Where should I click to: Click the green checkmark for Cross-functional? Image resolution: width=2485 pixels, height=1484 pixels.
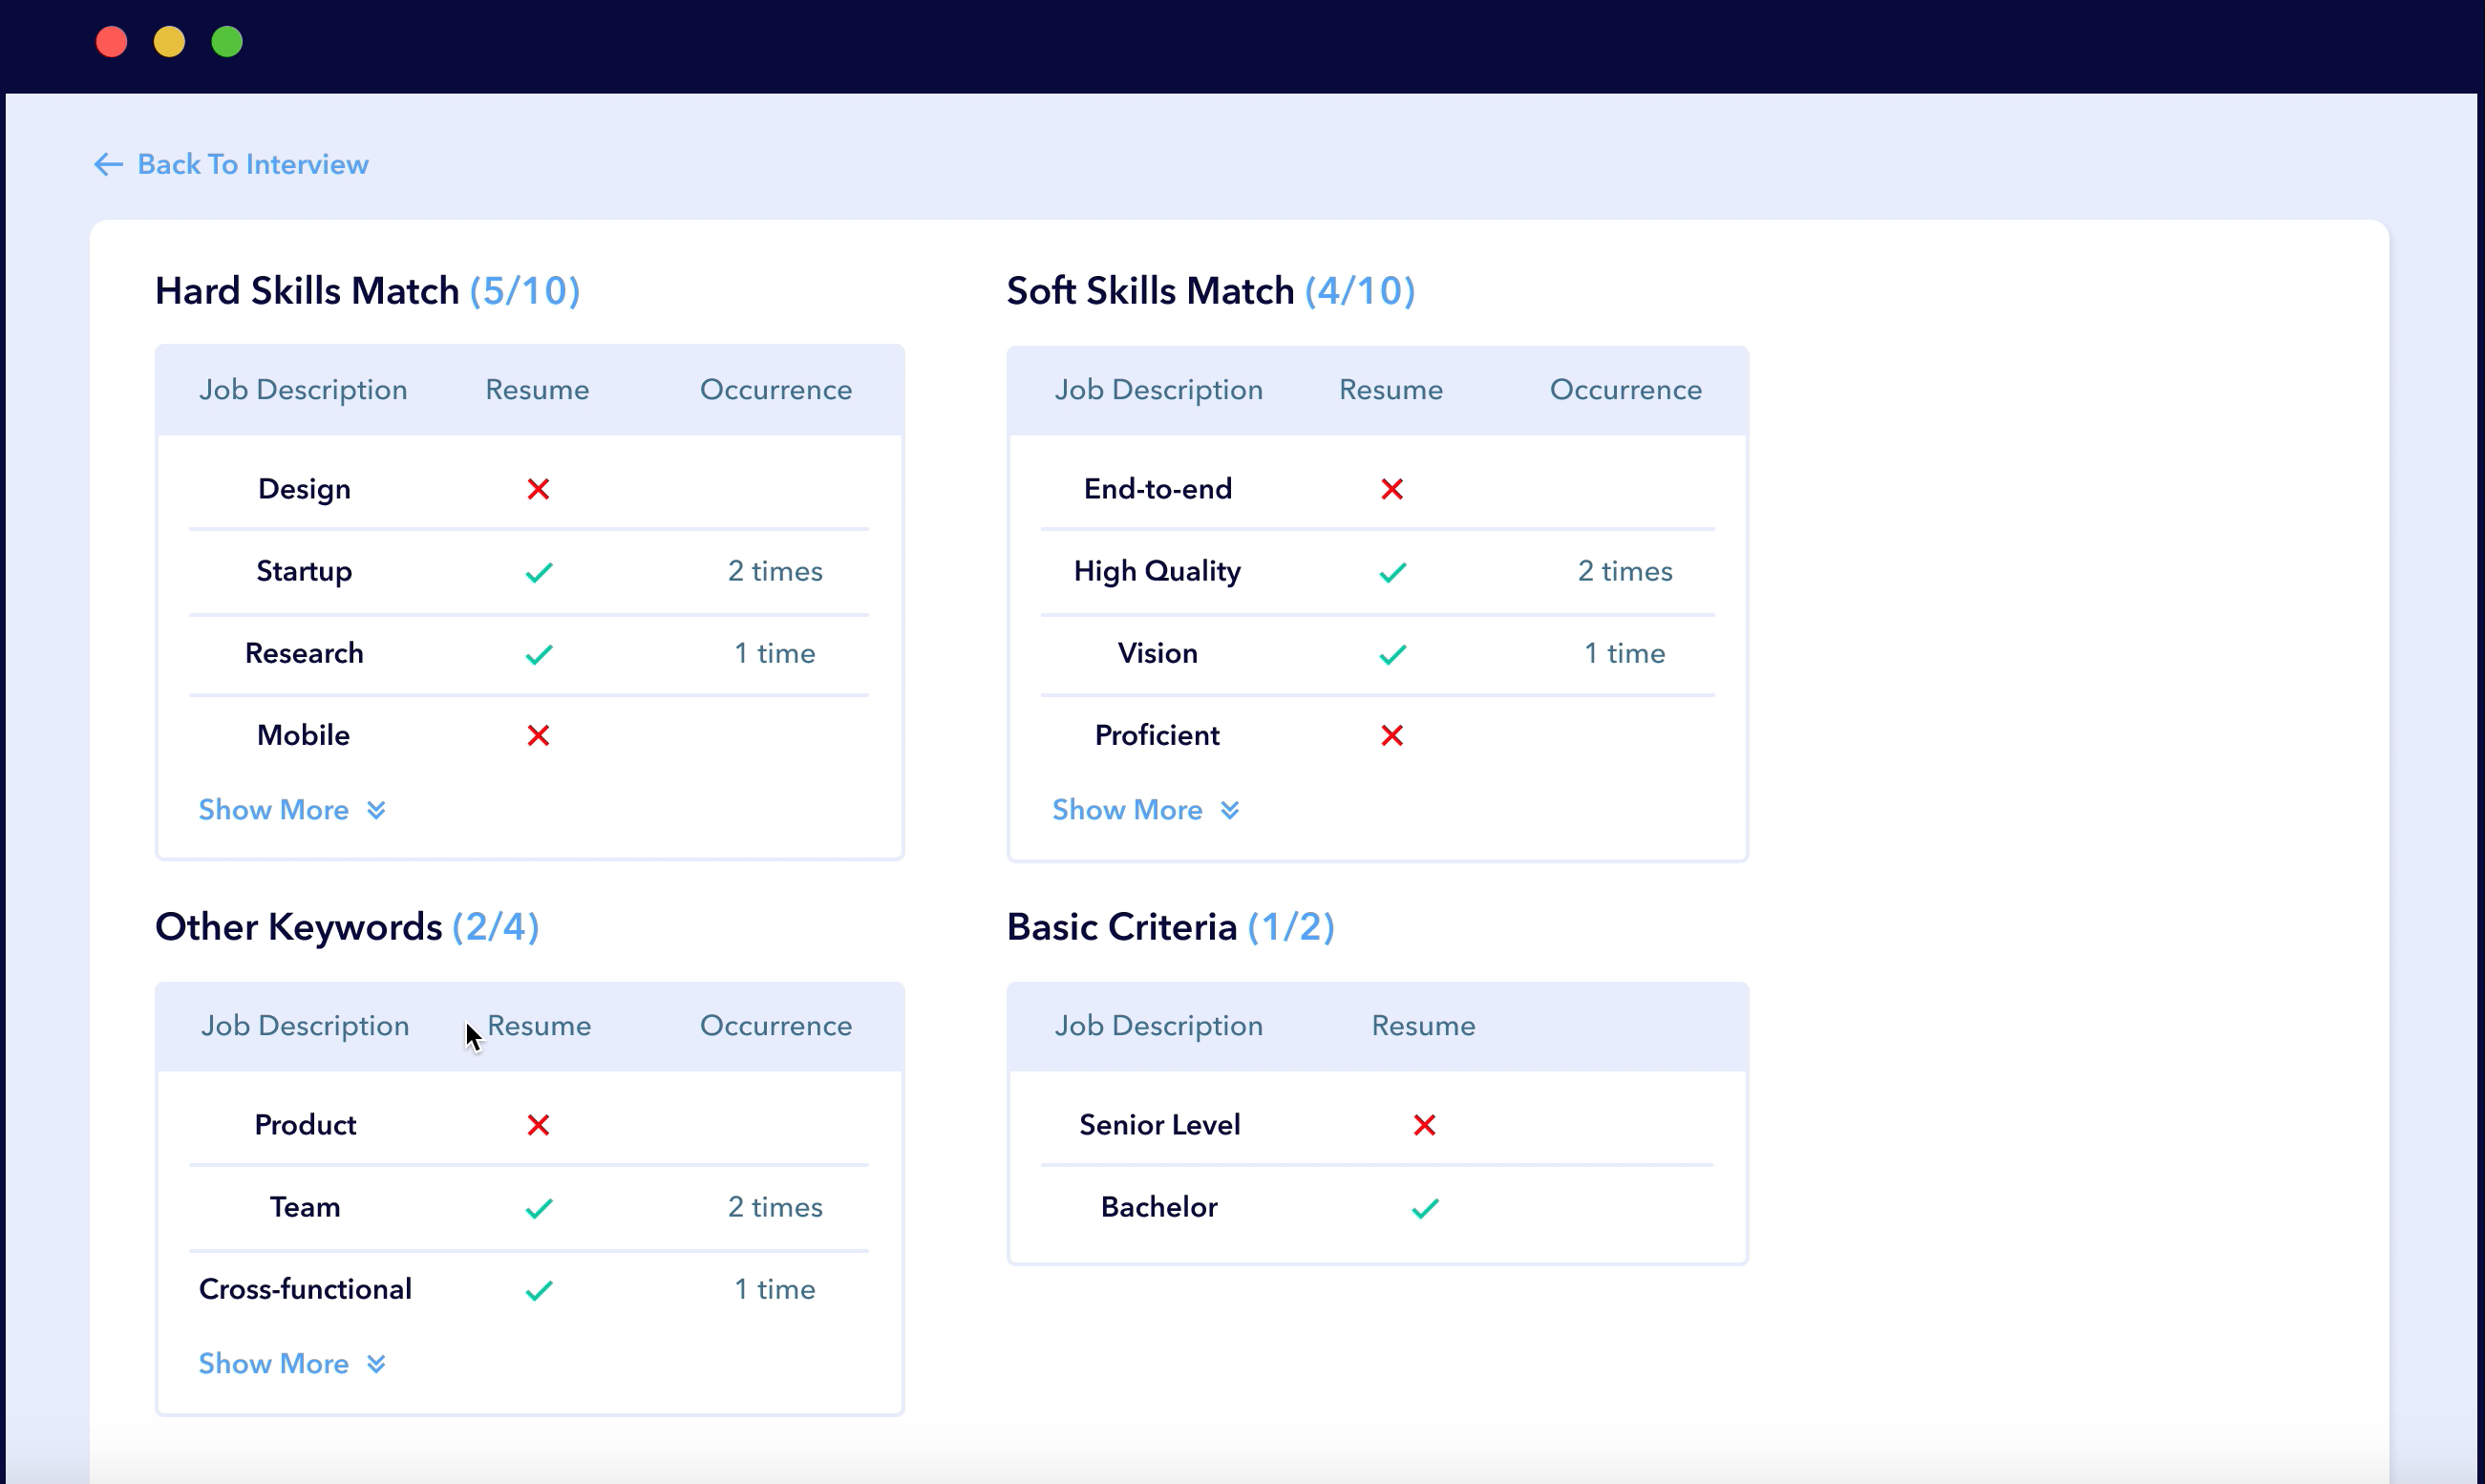(539, 1290)
